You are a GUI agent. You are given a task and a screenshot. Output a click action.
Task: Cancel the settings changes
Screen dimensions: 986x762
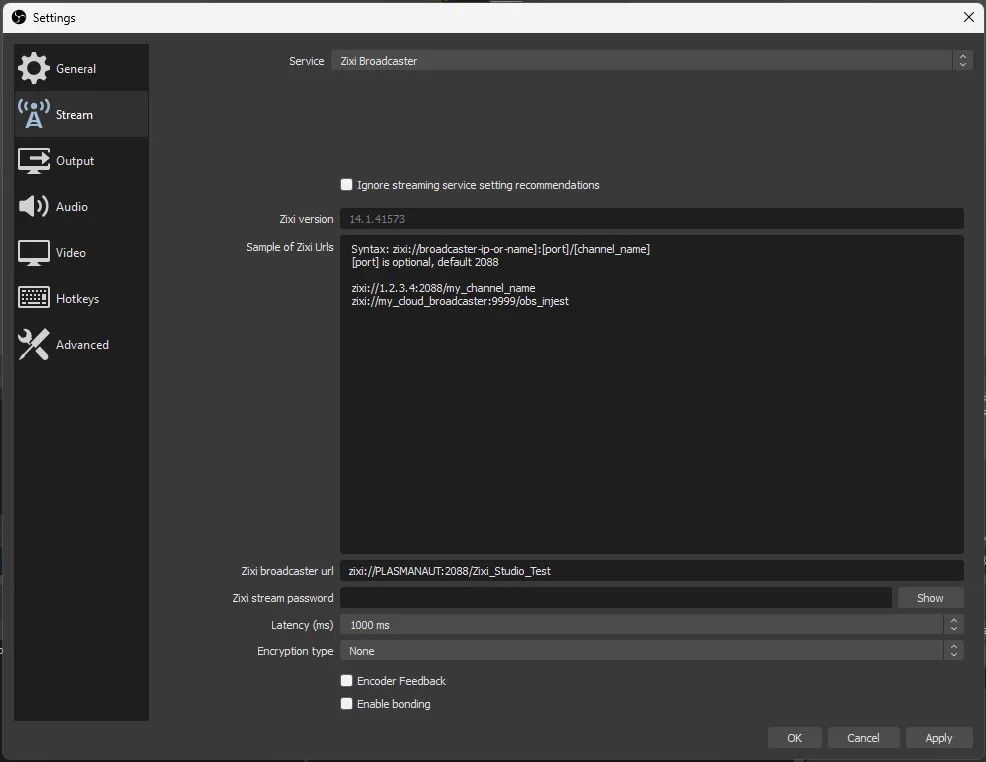coord(863,738)
